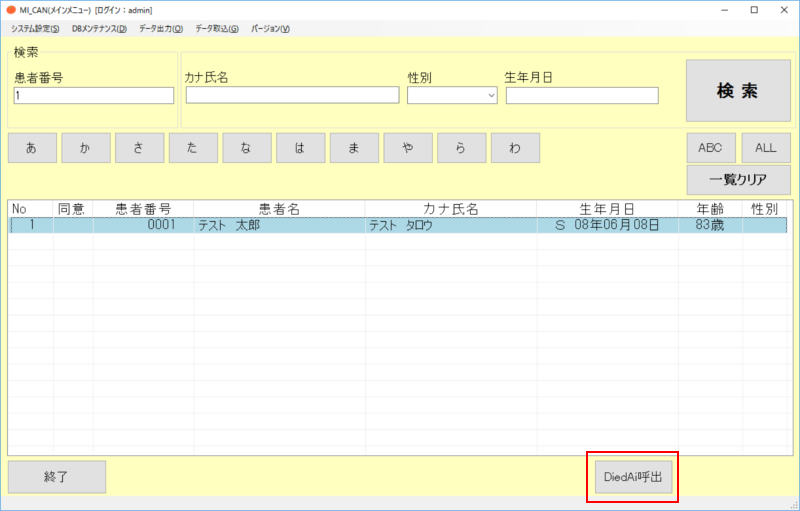Click the 患者番号 input field

[x=94, y=96]
